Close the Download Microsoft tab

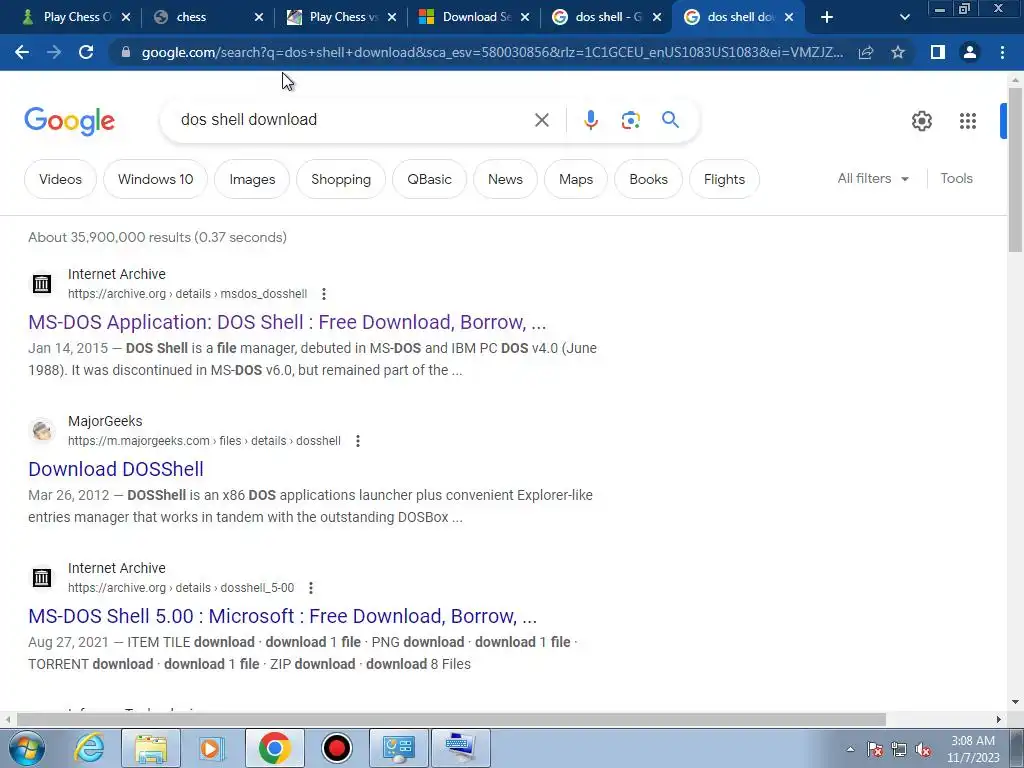point(525,18)
